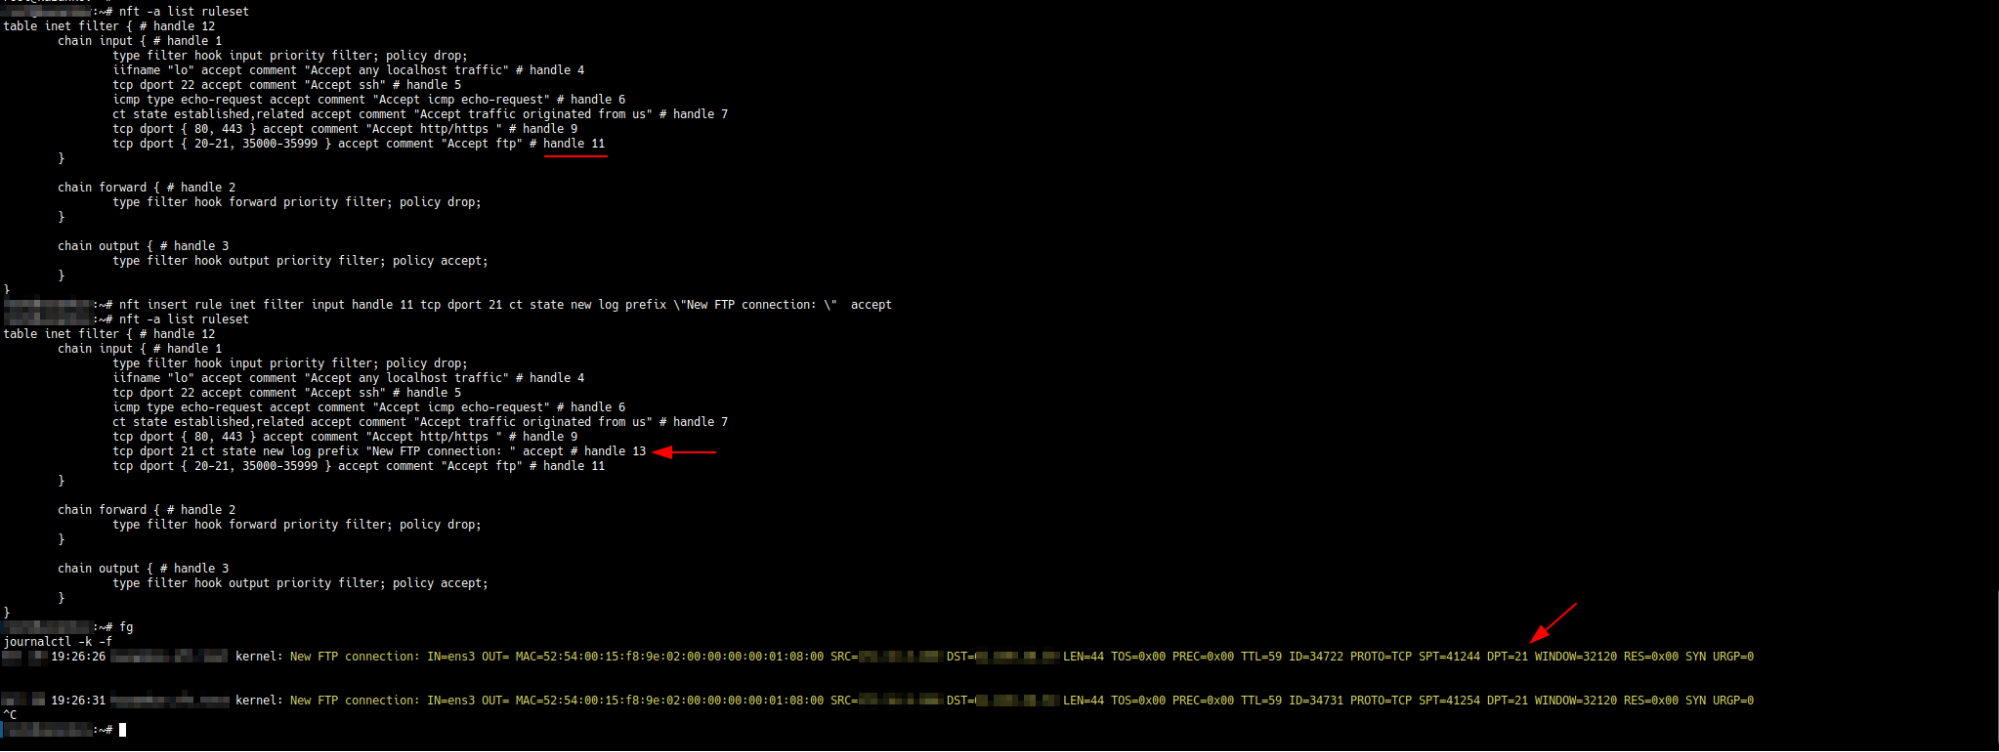Click the red underline beneath handle 11
The height and width of the screenshot is (752, 1999).
[575, 157]
